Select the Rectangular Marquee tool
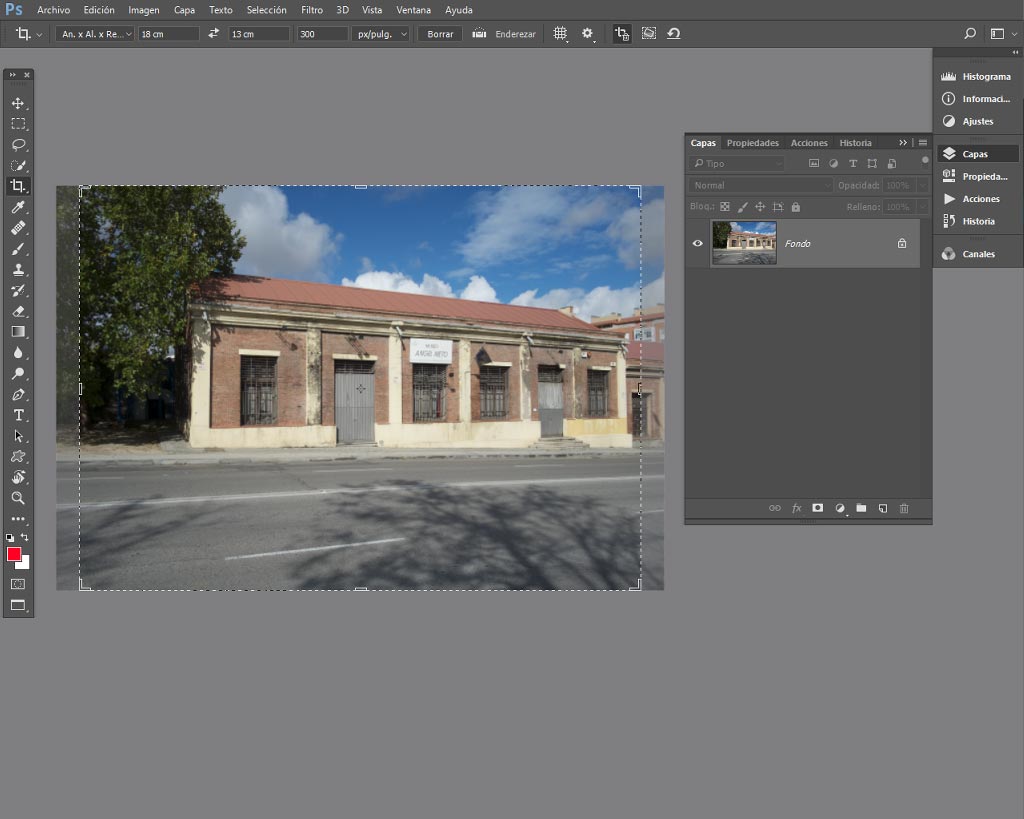This screenshot has width=1024, height=819. (18, 124)
